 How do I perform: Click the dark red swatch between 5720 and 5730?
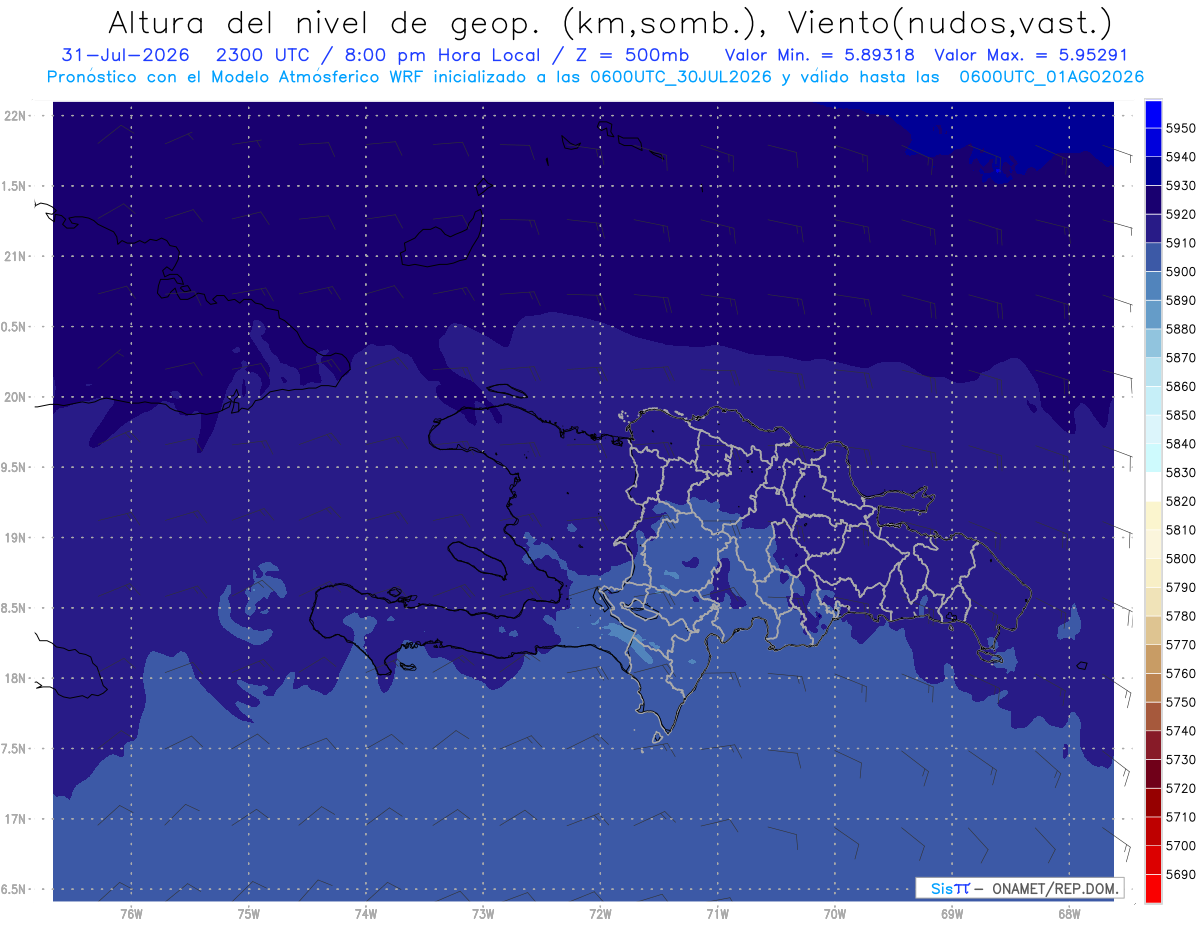(1153, 774)
